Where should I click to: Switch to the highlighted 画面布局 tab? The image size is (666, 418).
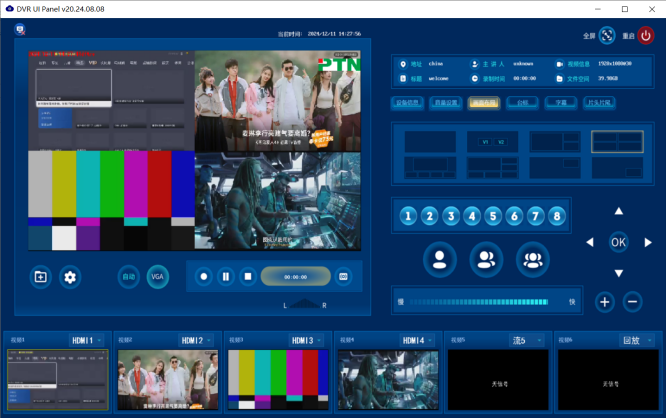pos(484,103)
